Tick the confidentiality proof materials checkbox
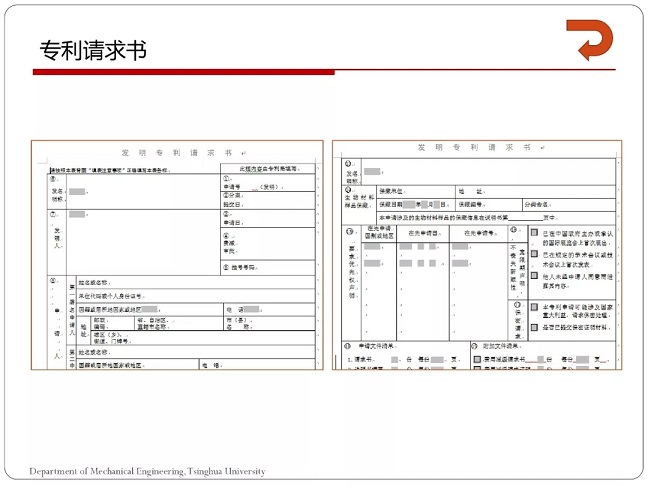648x486 pixels. click(534, 327)
